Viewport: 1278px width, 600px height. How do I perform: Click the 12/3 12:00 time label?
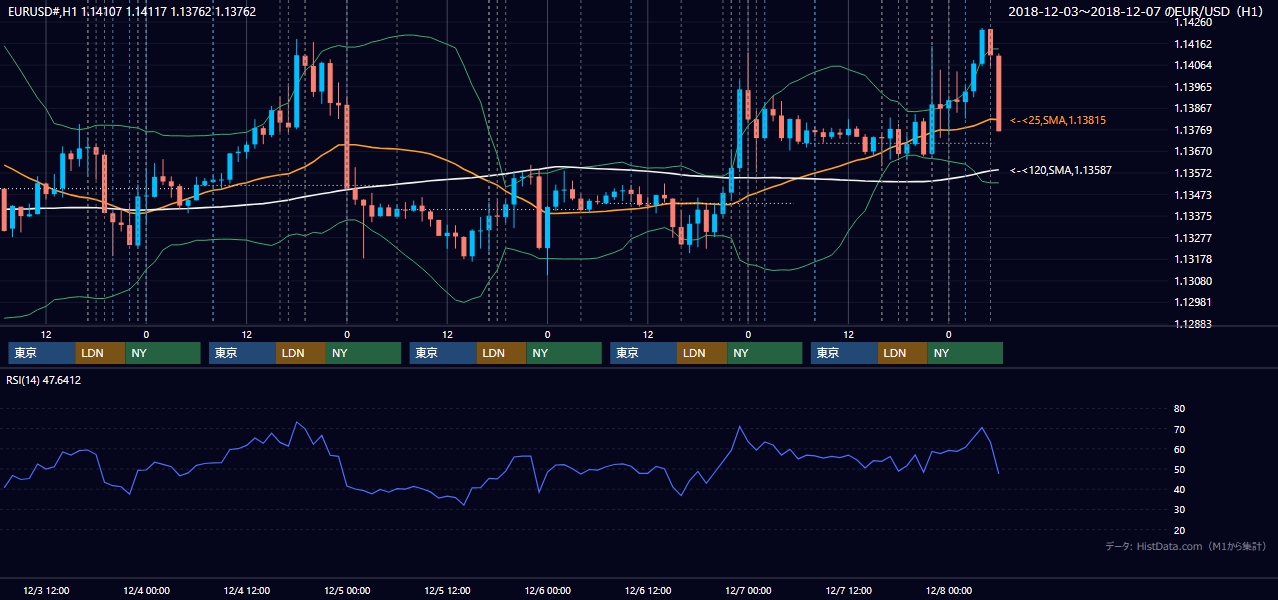point(46,590)
